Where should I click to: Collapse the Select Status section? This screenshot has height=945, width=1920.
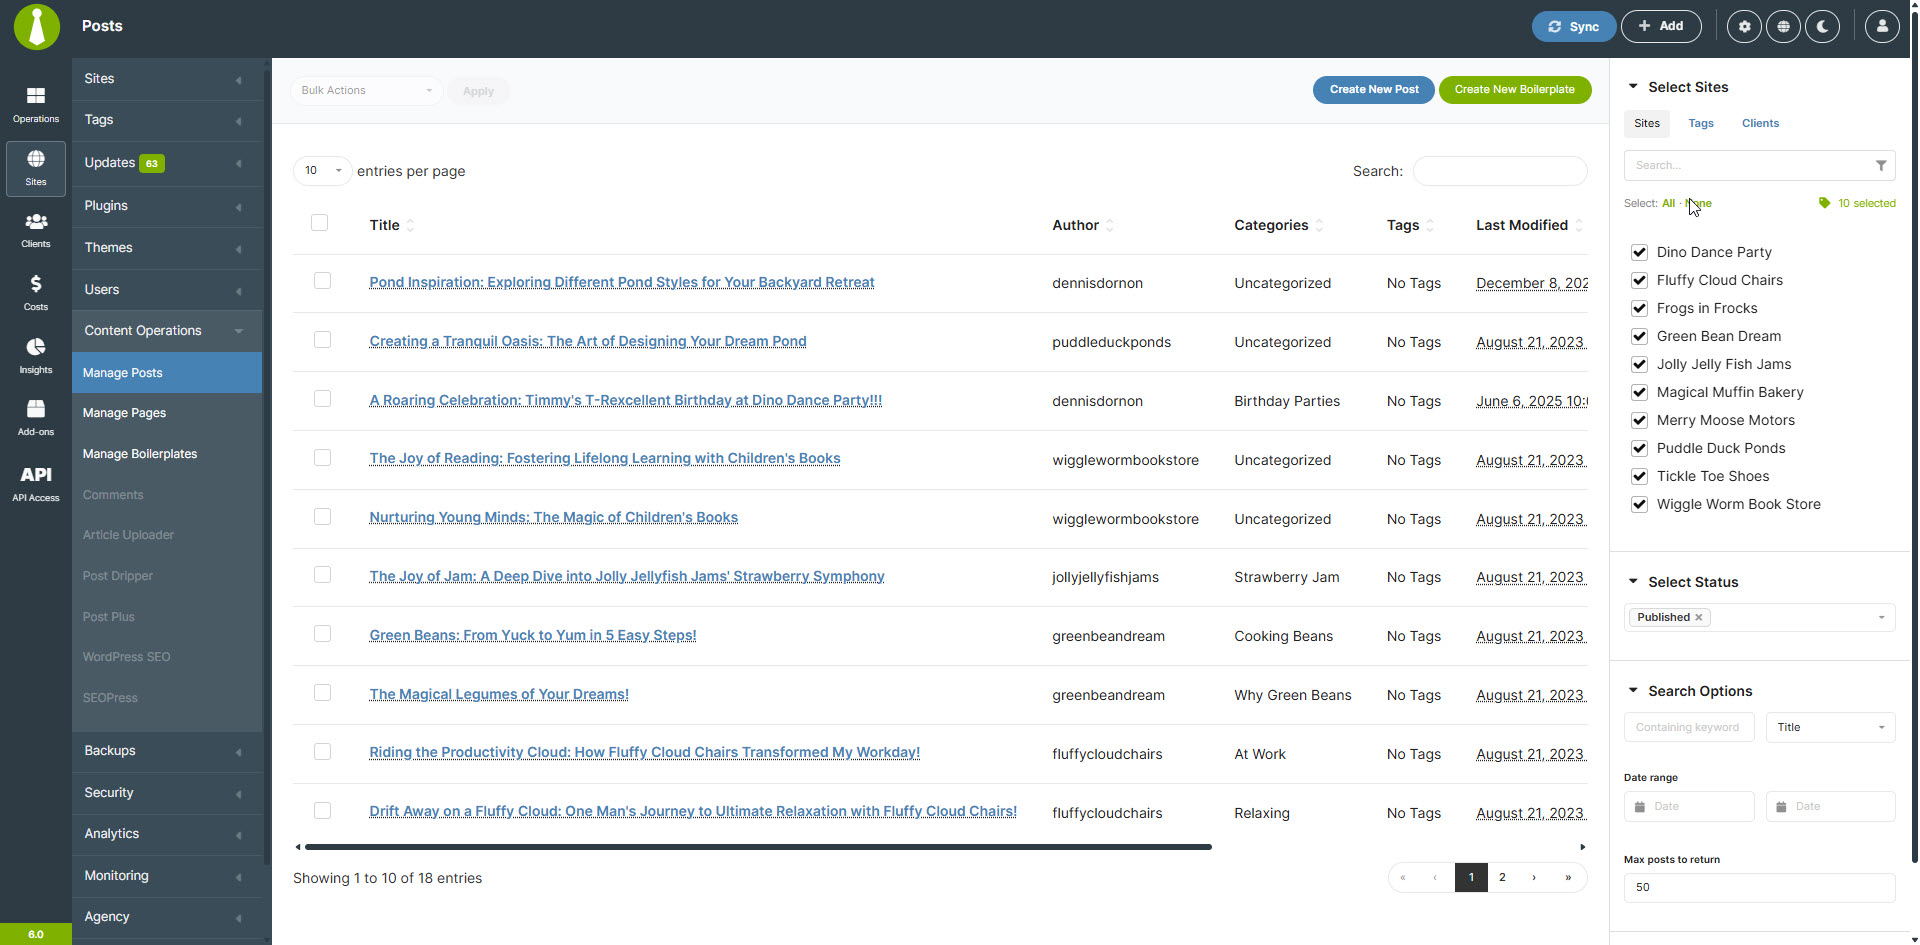click(1634, 582)
